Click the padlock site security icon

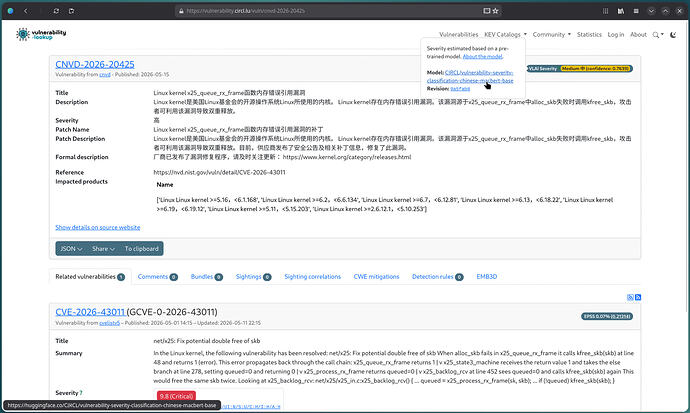tap(180, 11)
